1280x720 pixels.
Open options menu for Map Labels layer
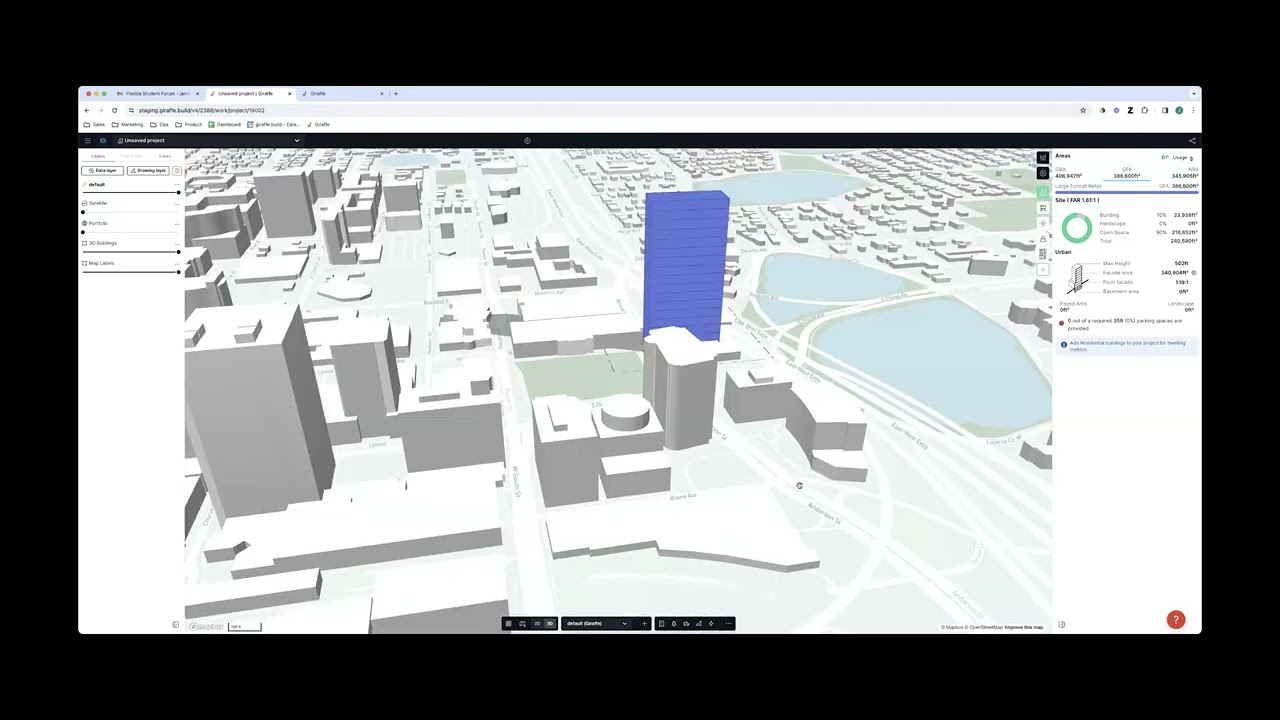point(177,264)
